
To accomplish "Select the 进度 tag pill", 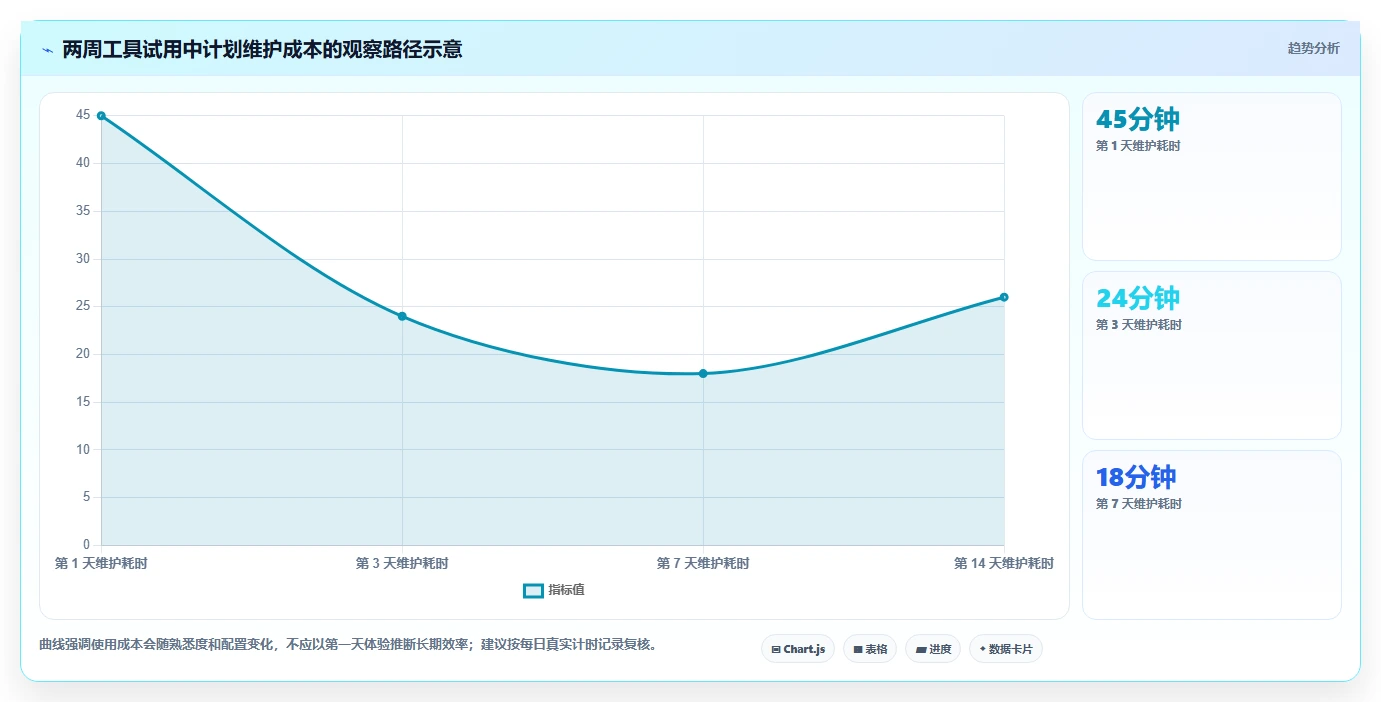I will tap(933, 649).
